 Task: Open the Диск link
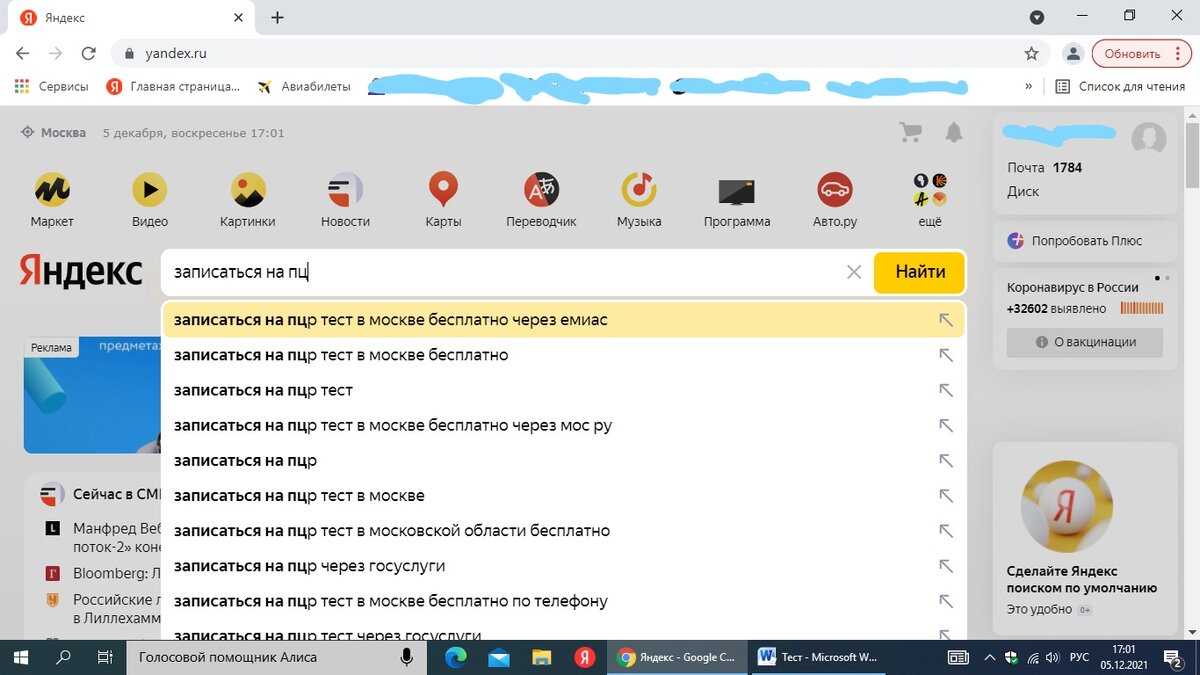pos(1023,191)
